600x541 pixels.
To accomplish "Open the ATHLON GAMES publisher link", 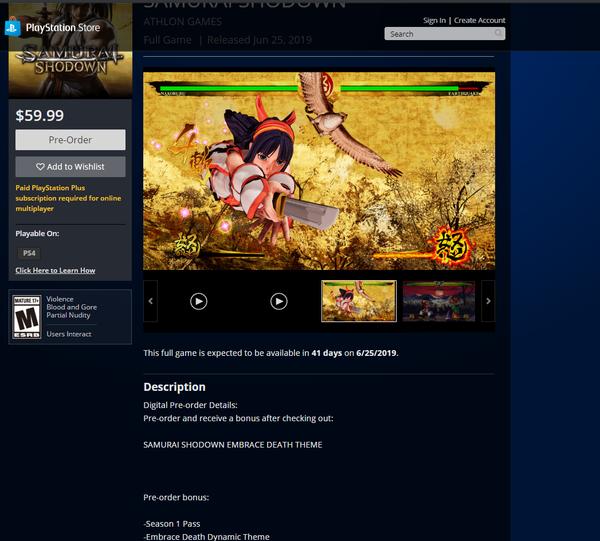I will [183, 21].
